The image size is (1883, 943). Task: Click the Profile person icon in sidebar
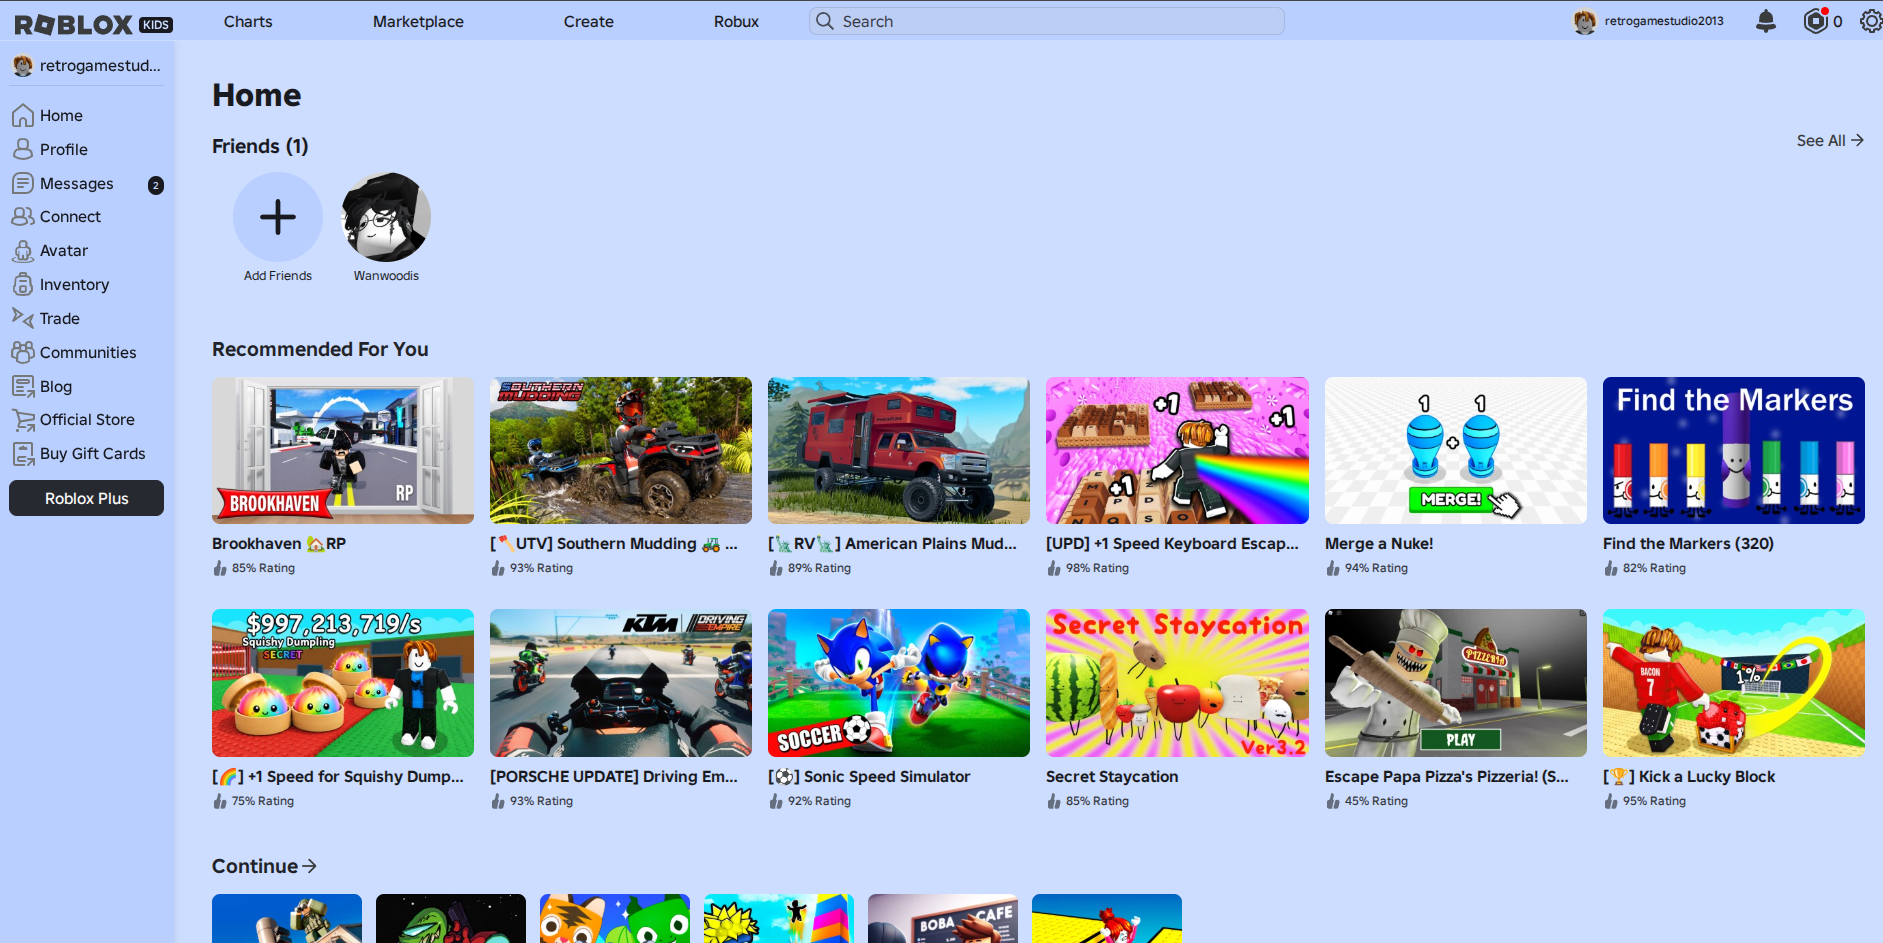pos(23,149)
